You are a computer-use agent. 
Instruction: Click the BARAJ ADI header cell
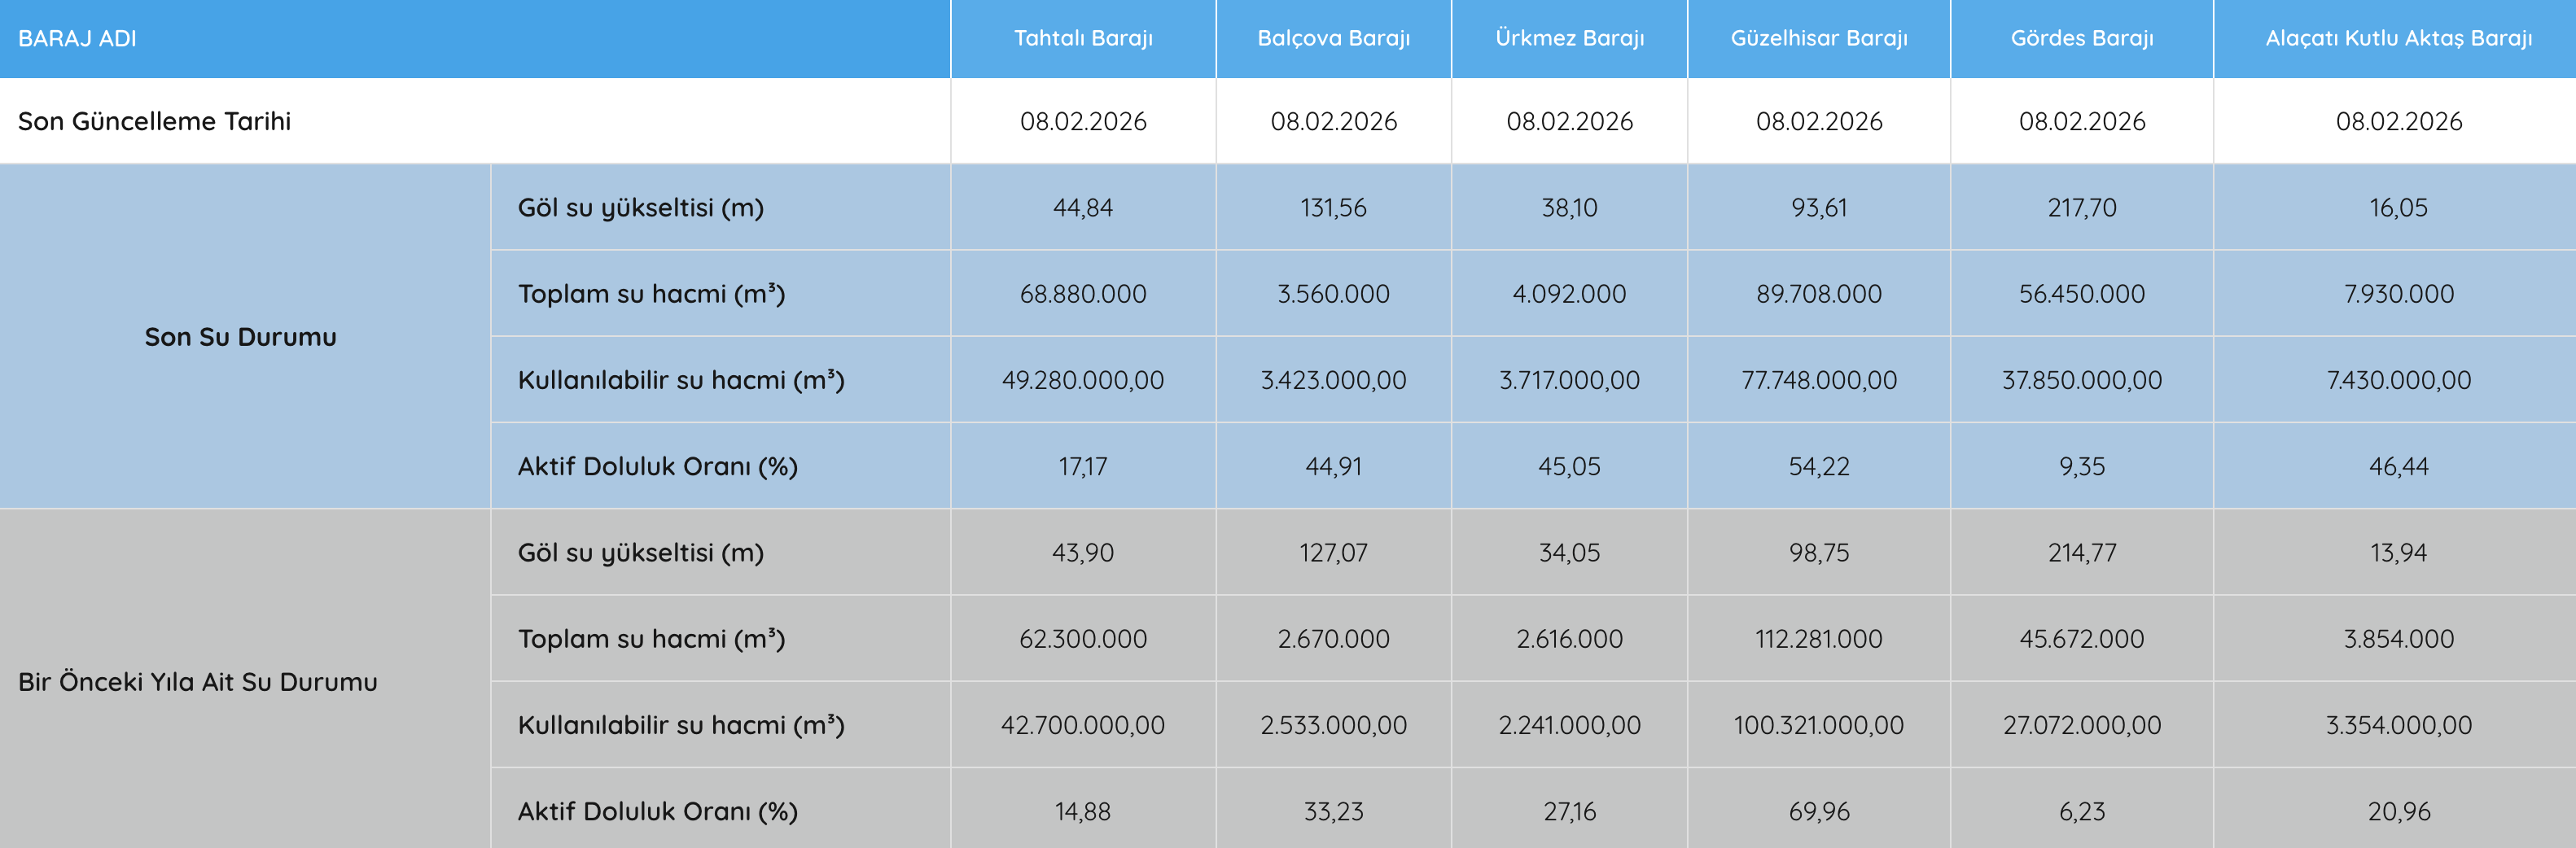[x=77, y=38]
